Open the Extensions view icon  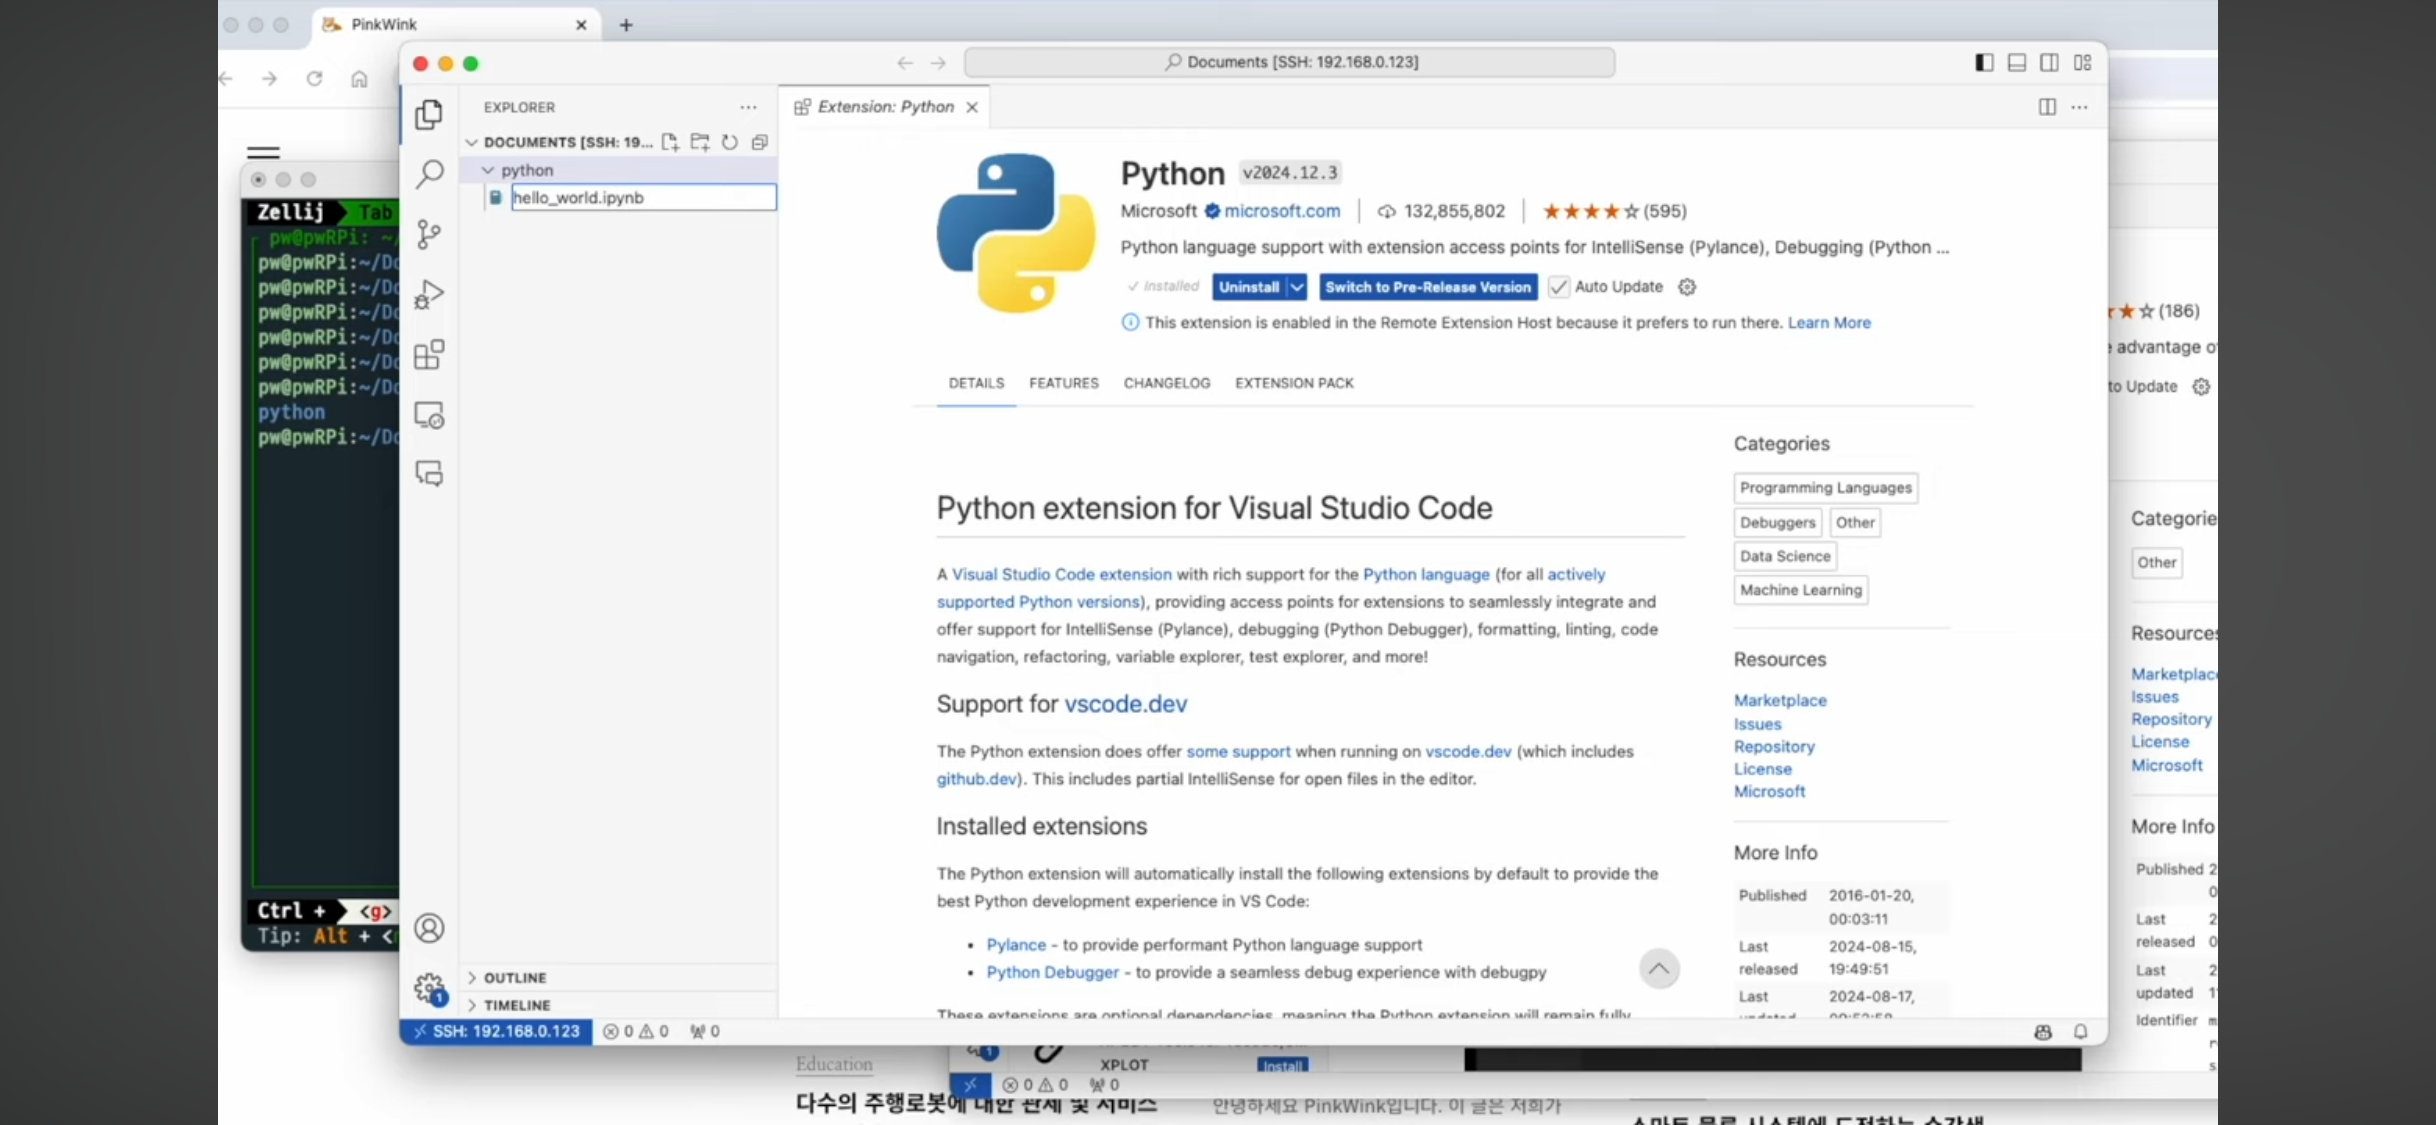[429, 355]
